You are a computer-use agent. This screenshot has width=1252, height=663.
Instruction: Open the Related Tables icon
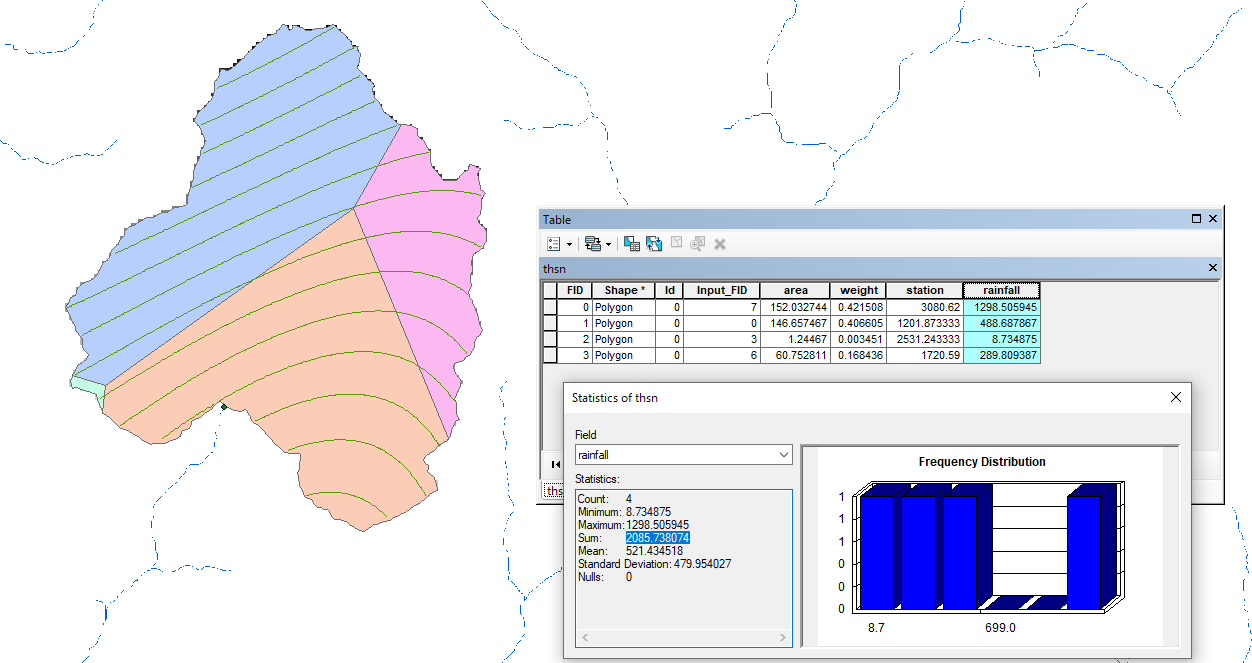click(x=592, y=243)
